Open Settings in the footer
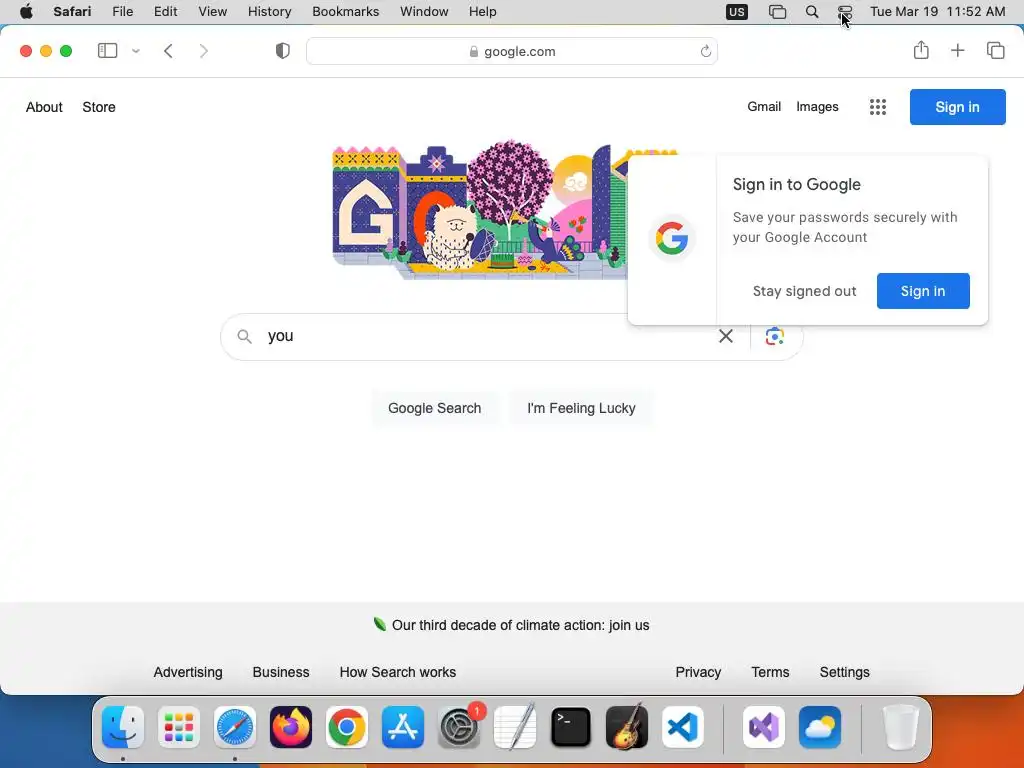 [844, 672]
